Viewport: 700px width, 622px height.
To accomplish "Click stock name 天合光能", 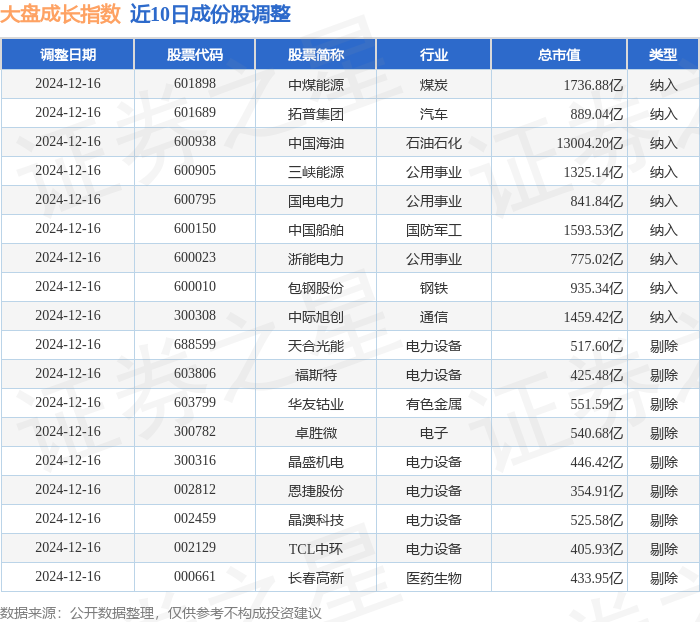I will coord(316,346).
